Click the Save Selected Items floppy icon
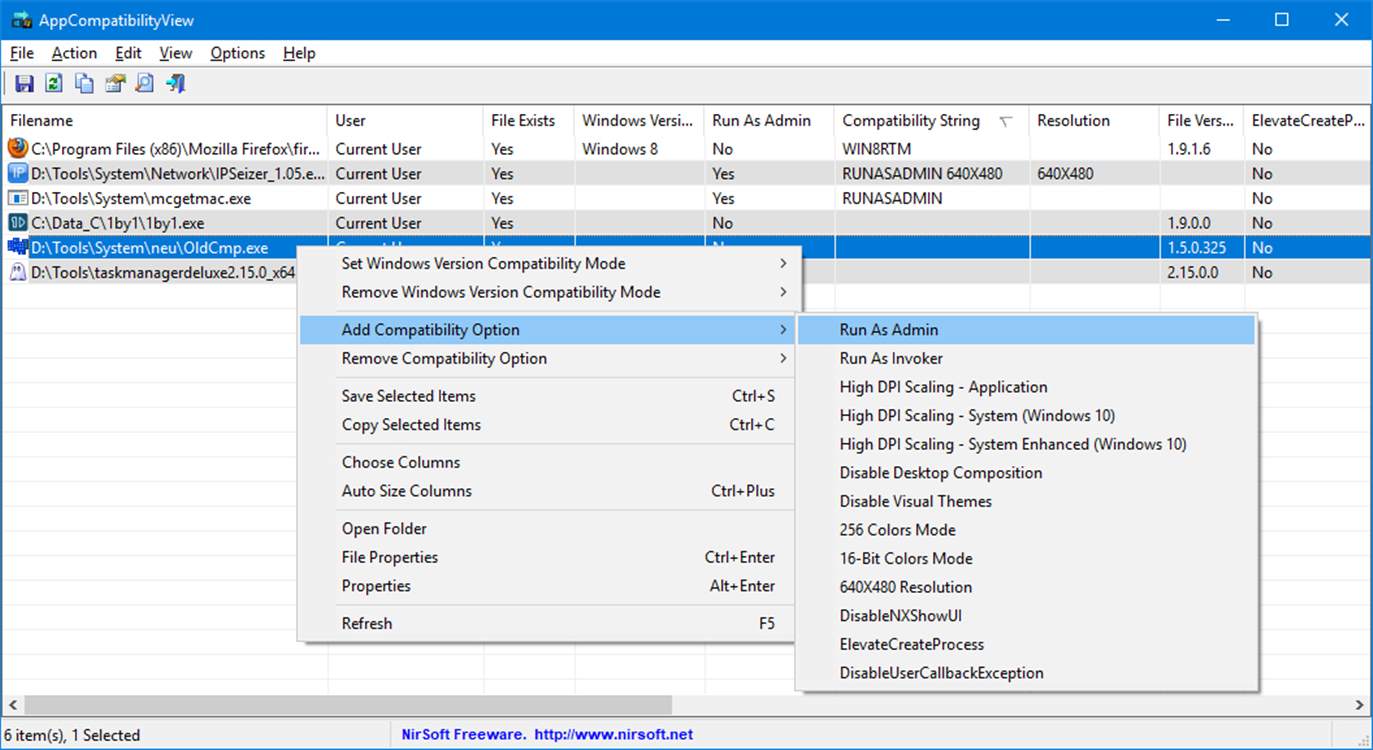The height and width of the screenshot is (750, 1373). (24, 84)
